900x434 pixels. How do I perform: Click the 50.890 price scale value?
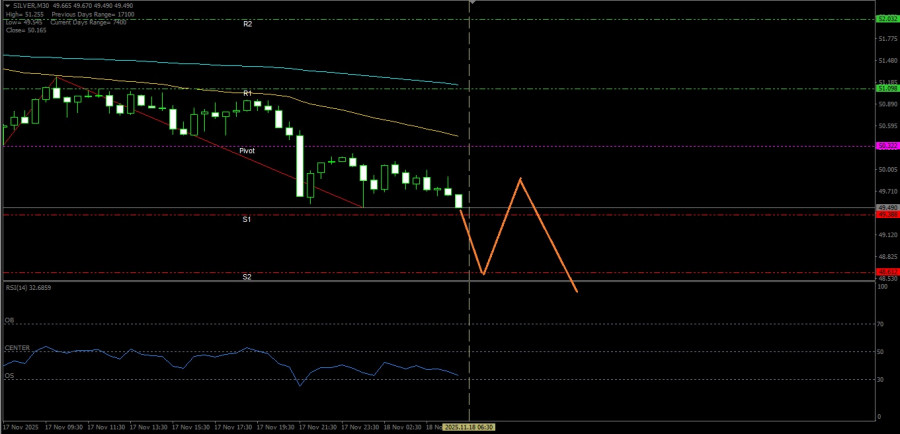(887, 104)
